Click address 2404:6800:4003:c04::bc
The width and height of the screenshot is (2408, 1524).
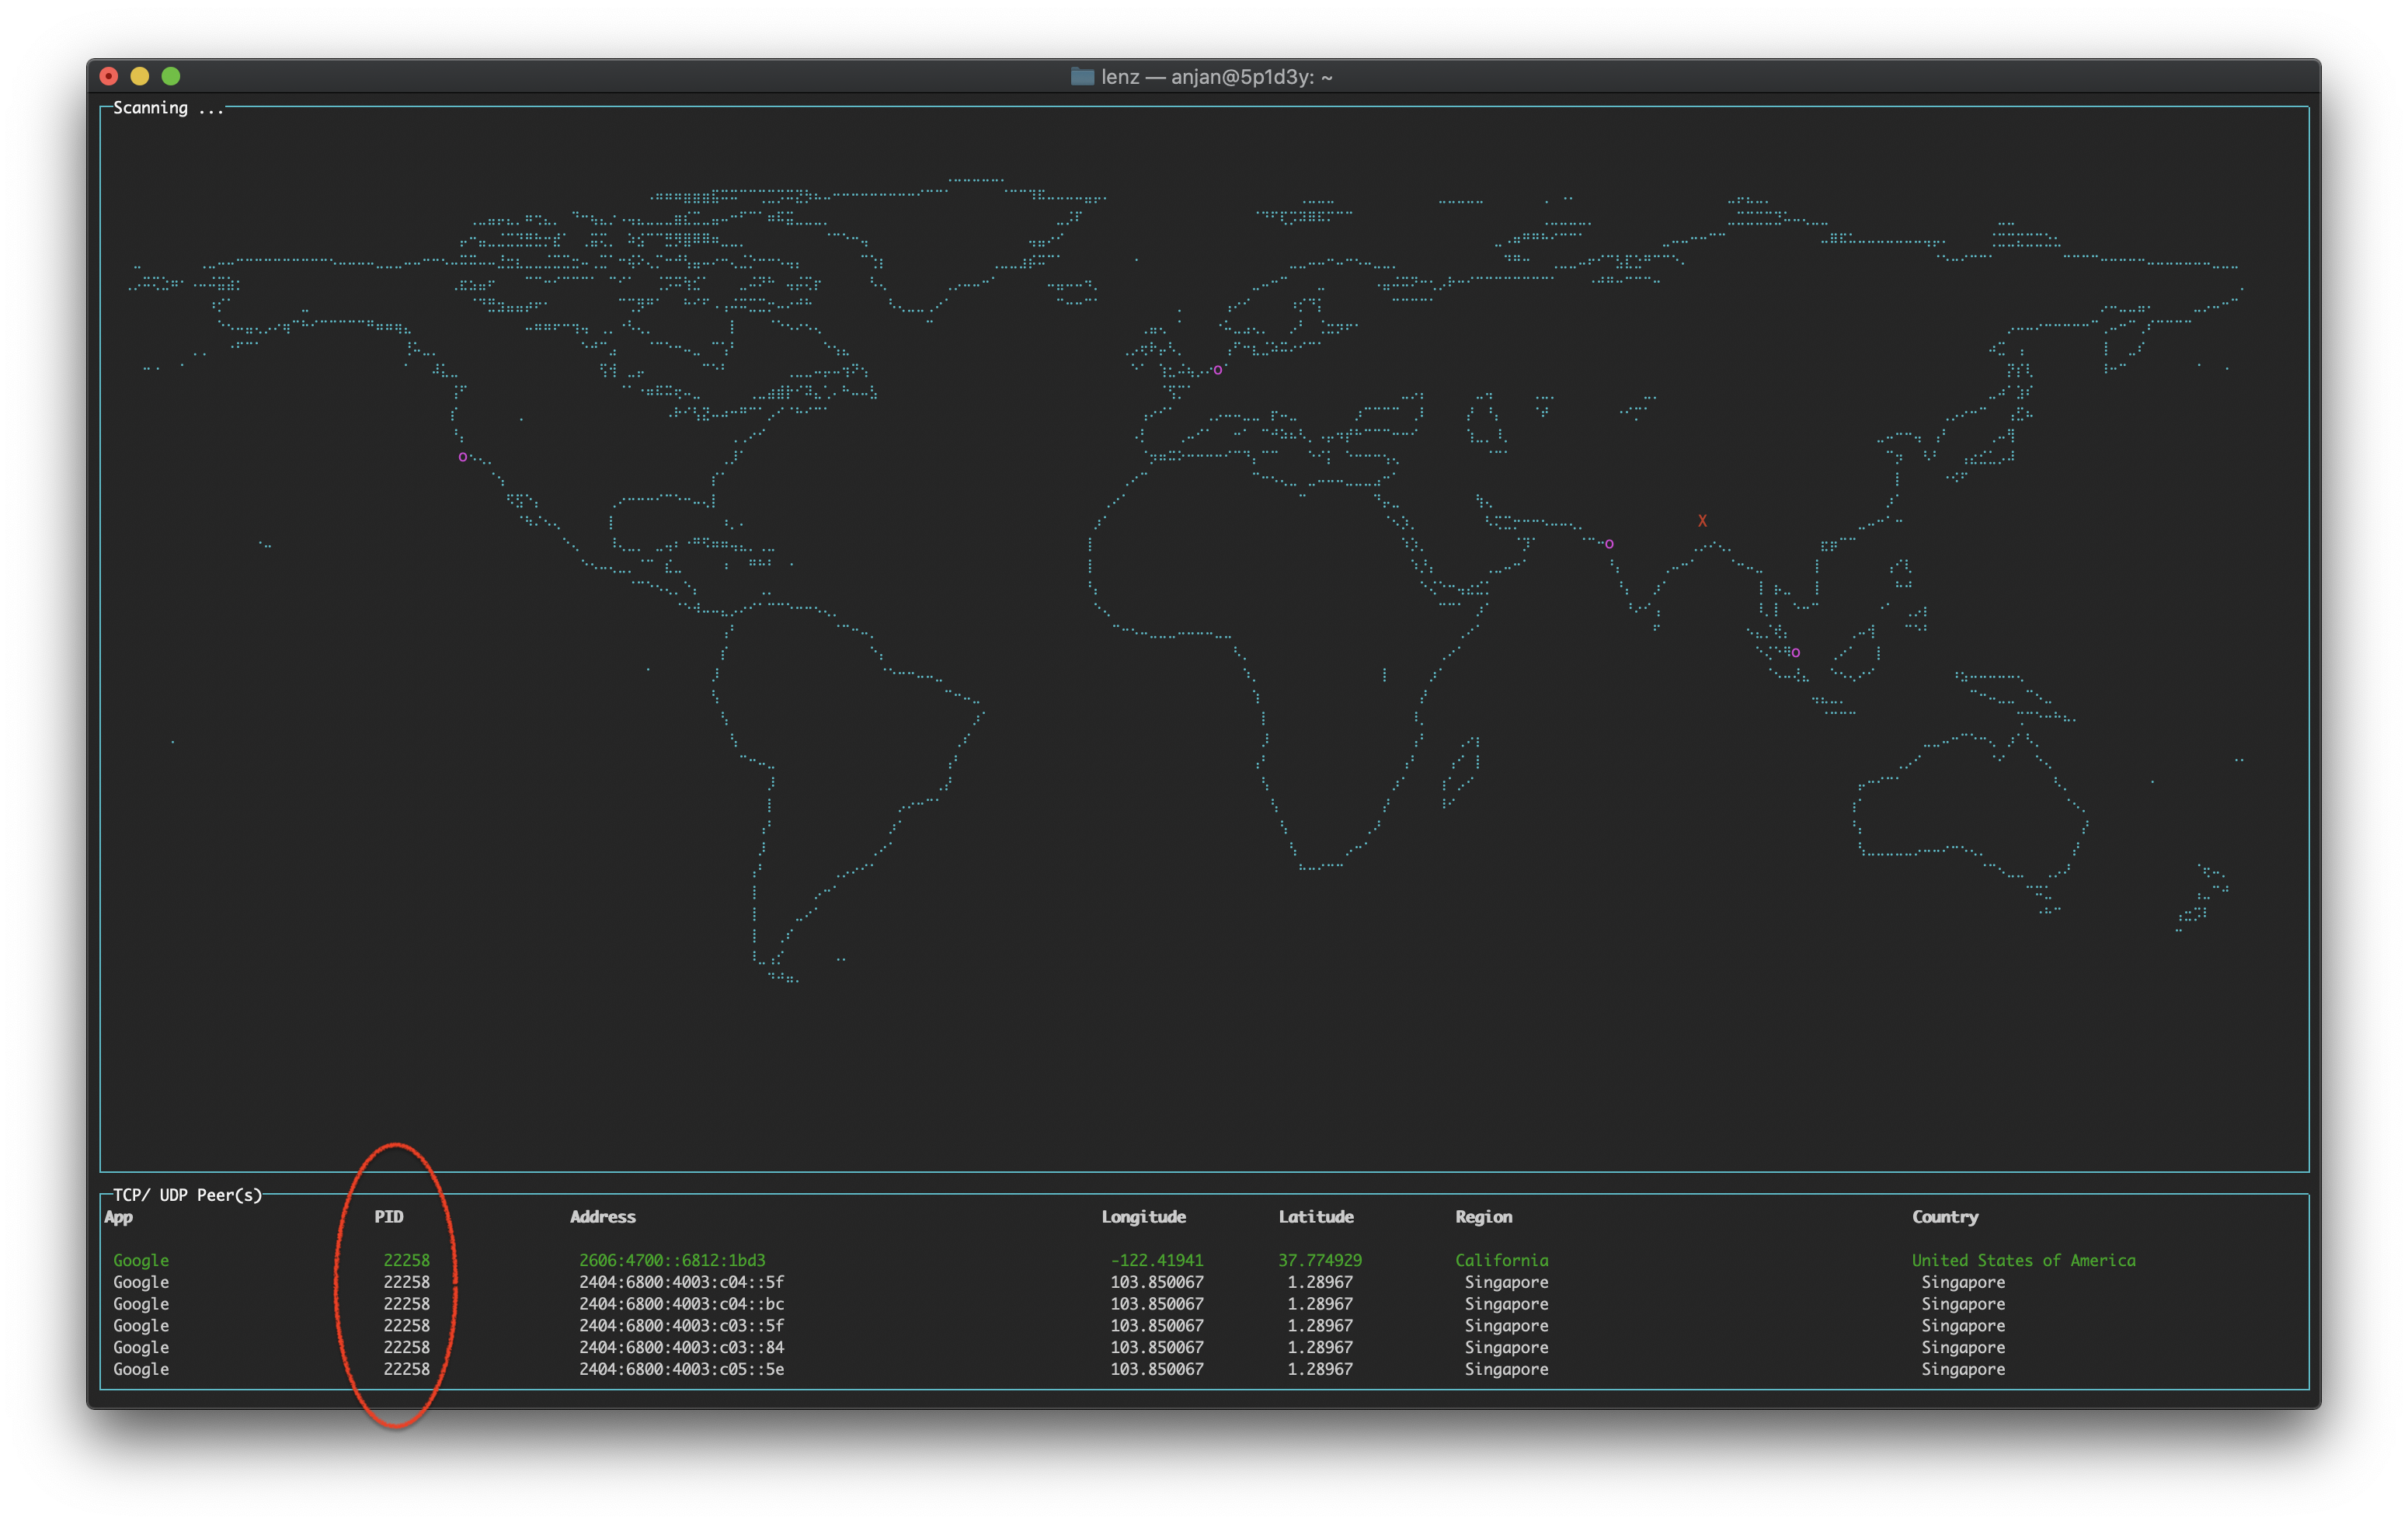681,1304
